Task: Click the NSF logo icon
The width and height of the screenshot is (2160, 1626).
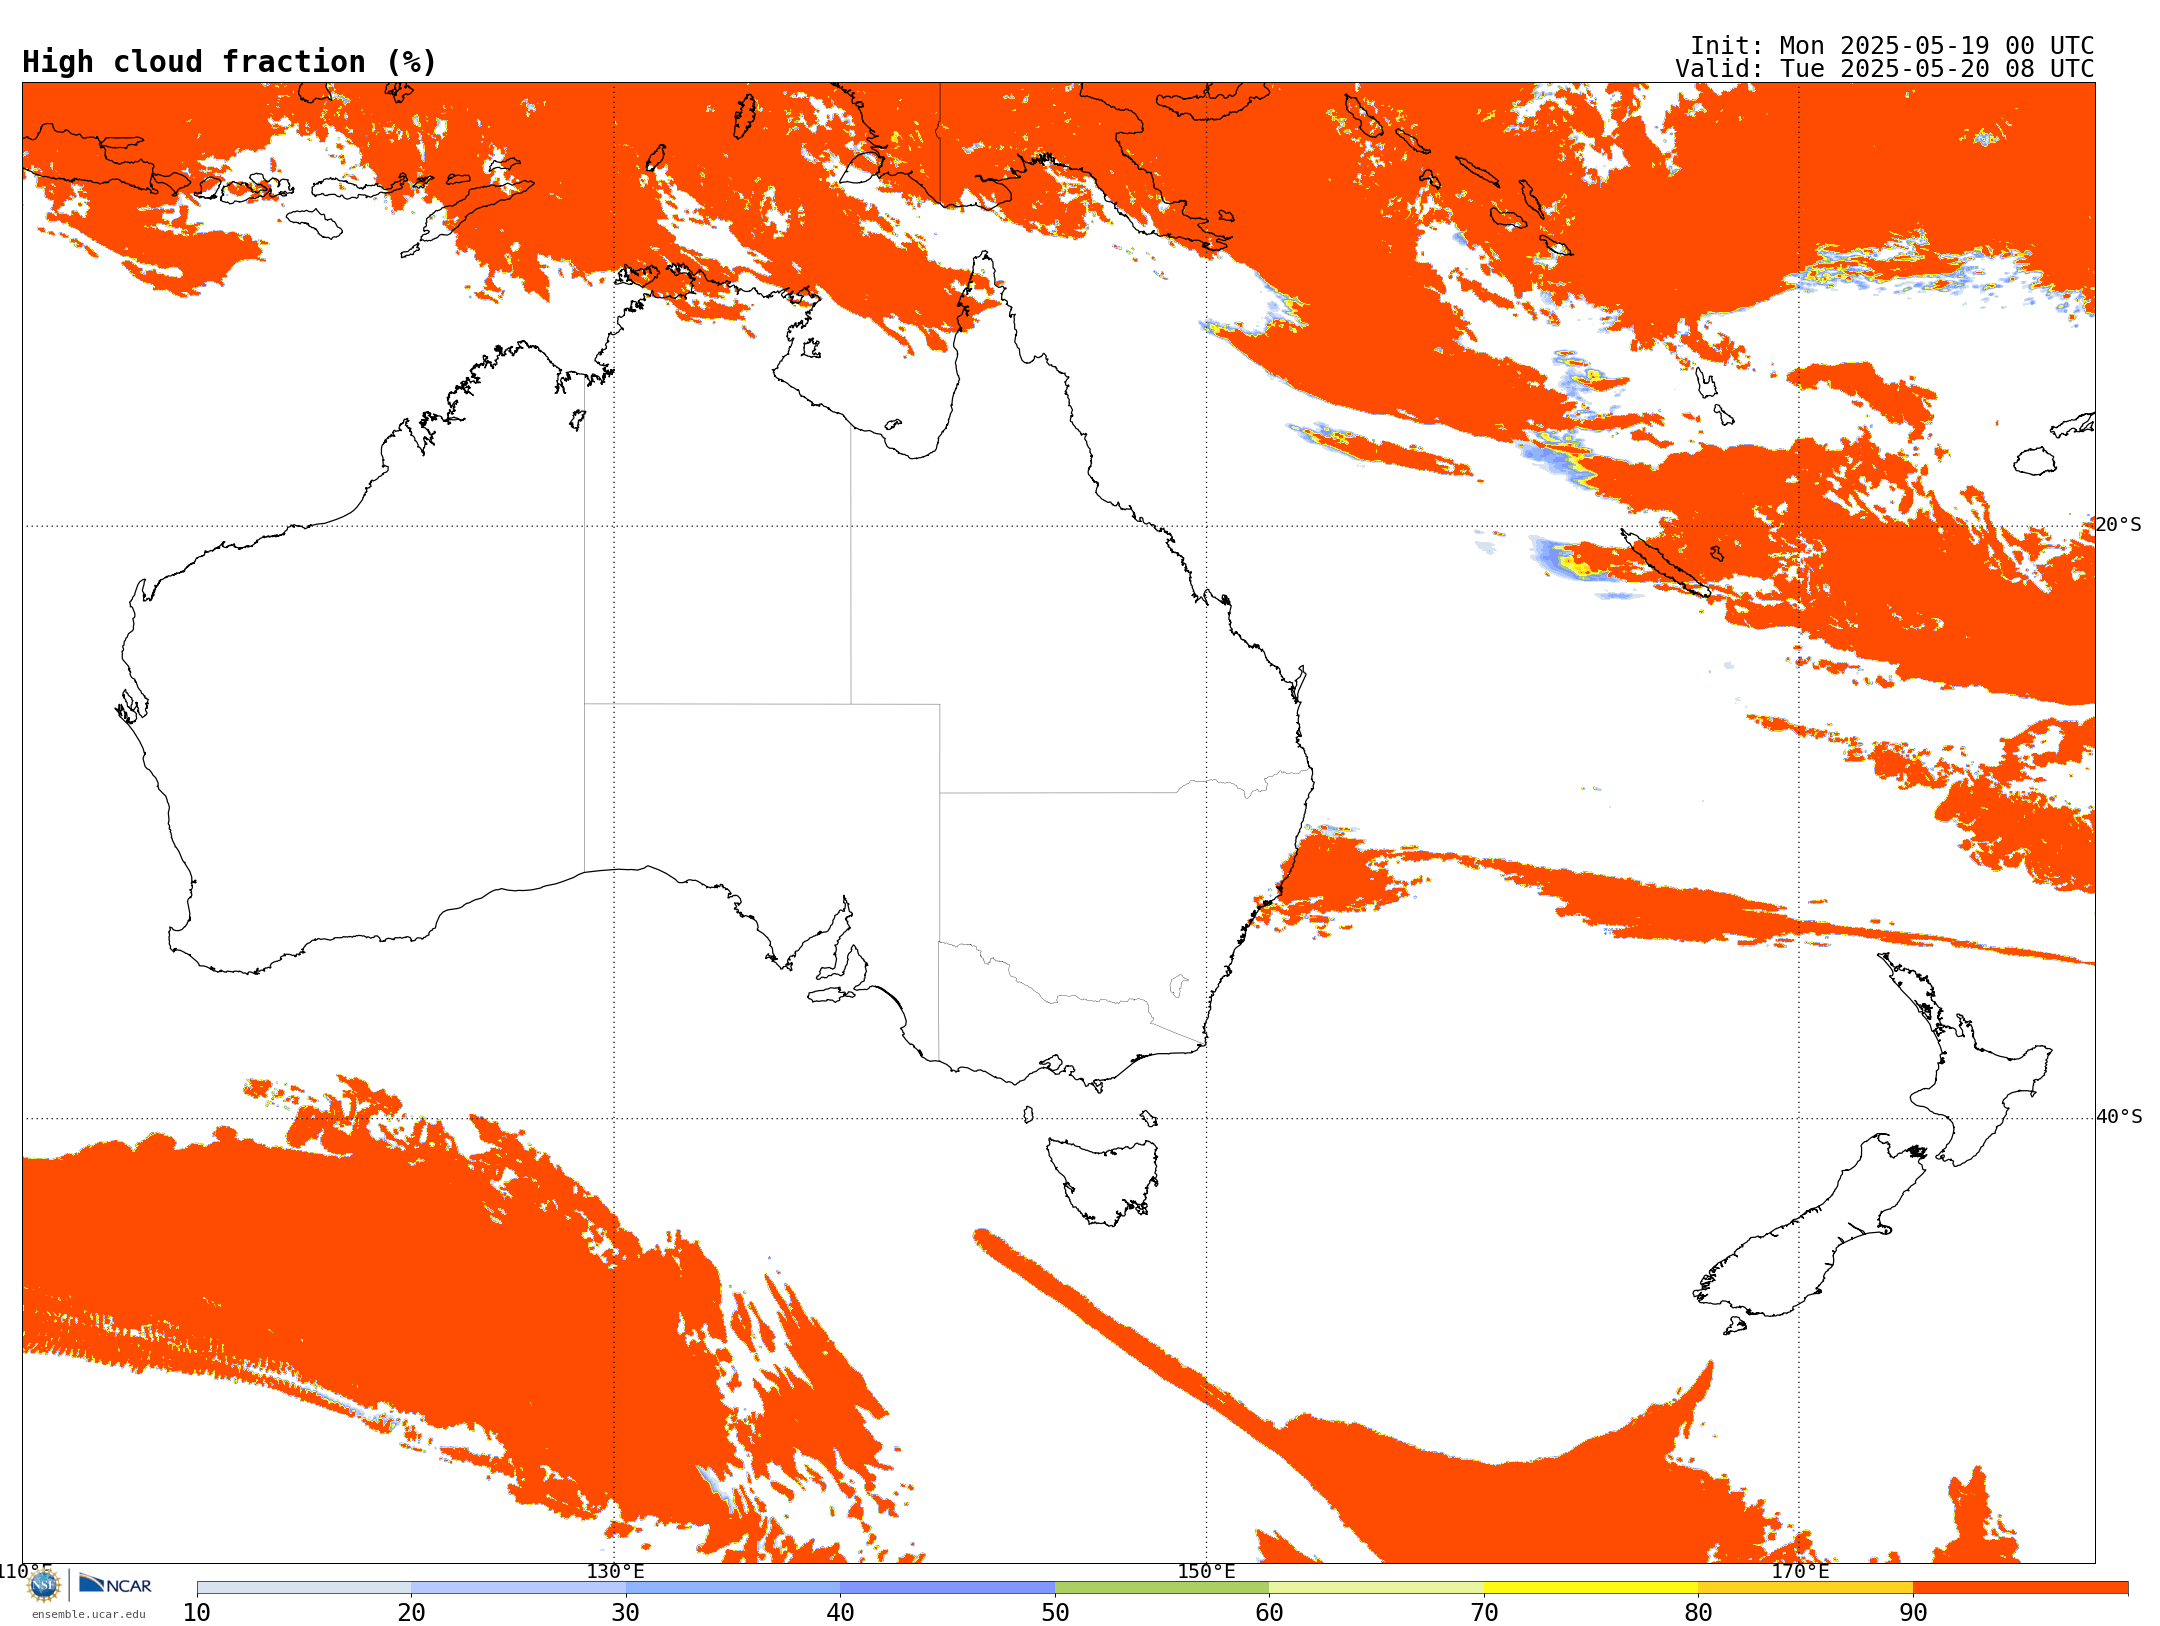Action: (44, 1585)
